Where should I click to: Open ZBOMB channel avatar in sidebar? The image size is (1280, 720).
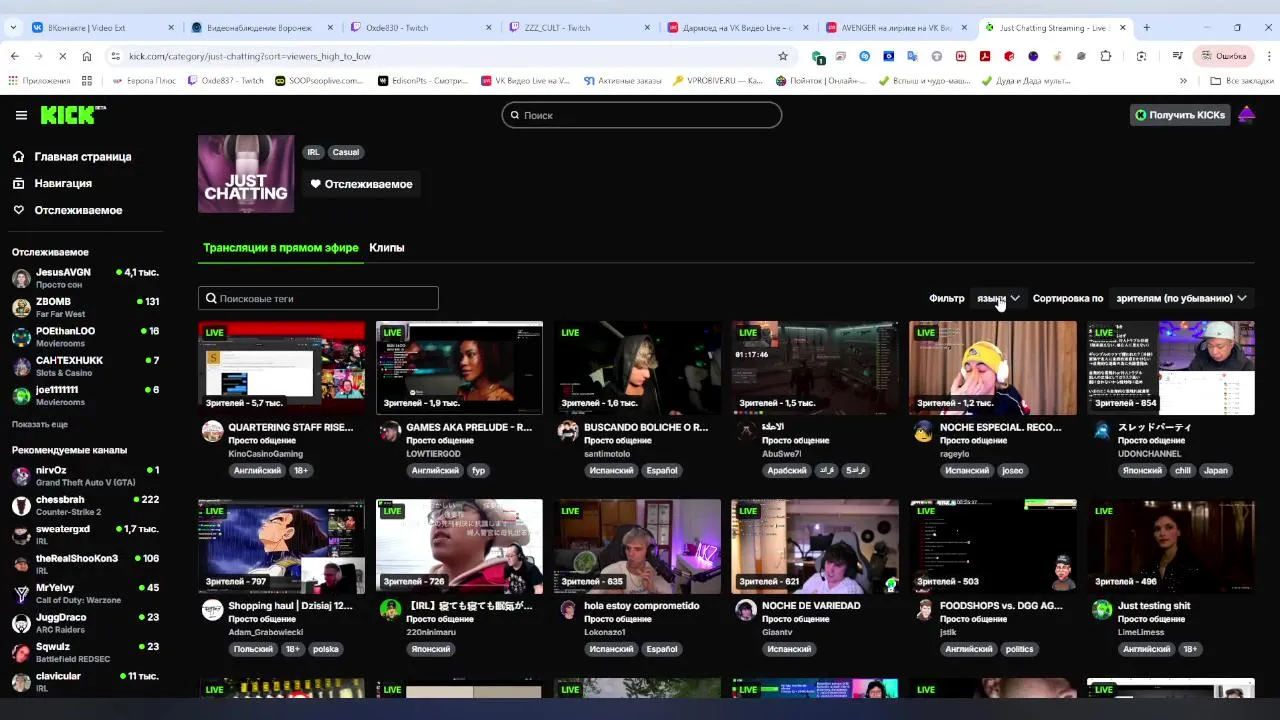click(21, 308)
